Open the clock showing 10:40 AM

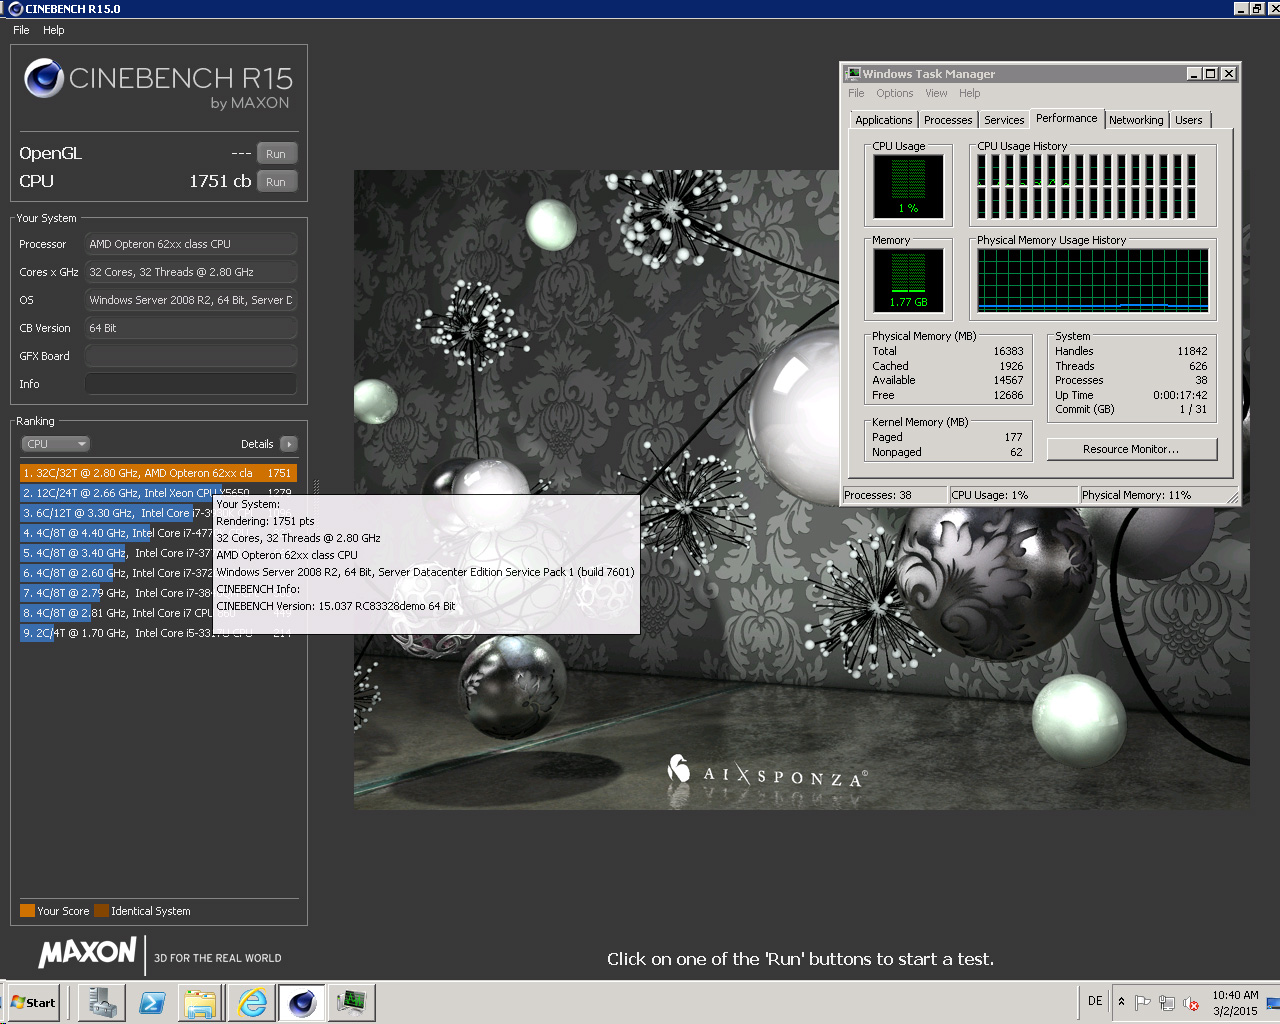click(1235, 1003)
